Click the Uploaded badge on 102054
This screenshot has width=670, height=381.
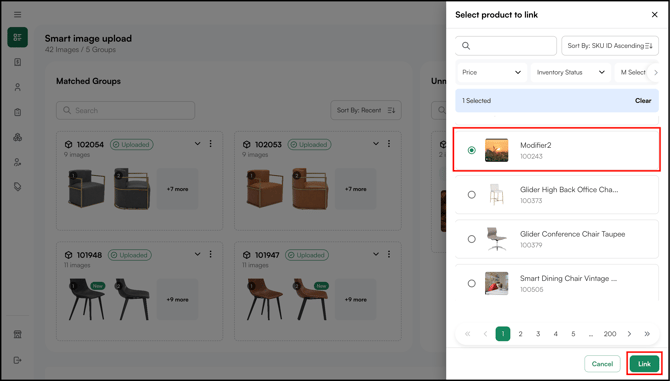(x=132, y=144)
